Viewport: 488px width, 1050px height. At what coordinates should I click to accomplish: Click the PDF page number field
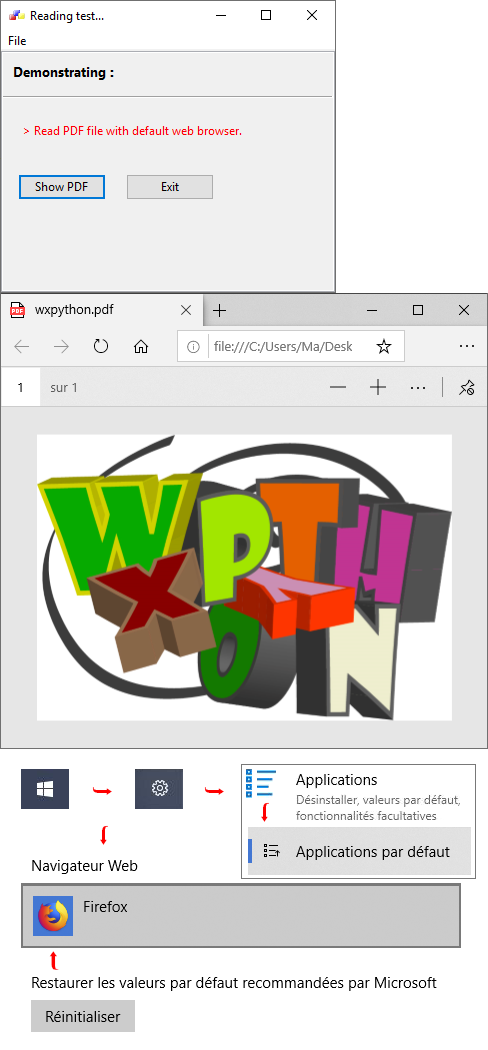21,387
